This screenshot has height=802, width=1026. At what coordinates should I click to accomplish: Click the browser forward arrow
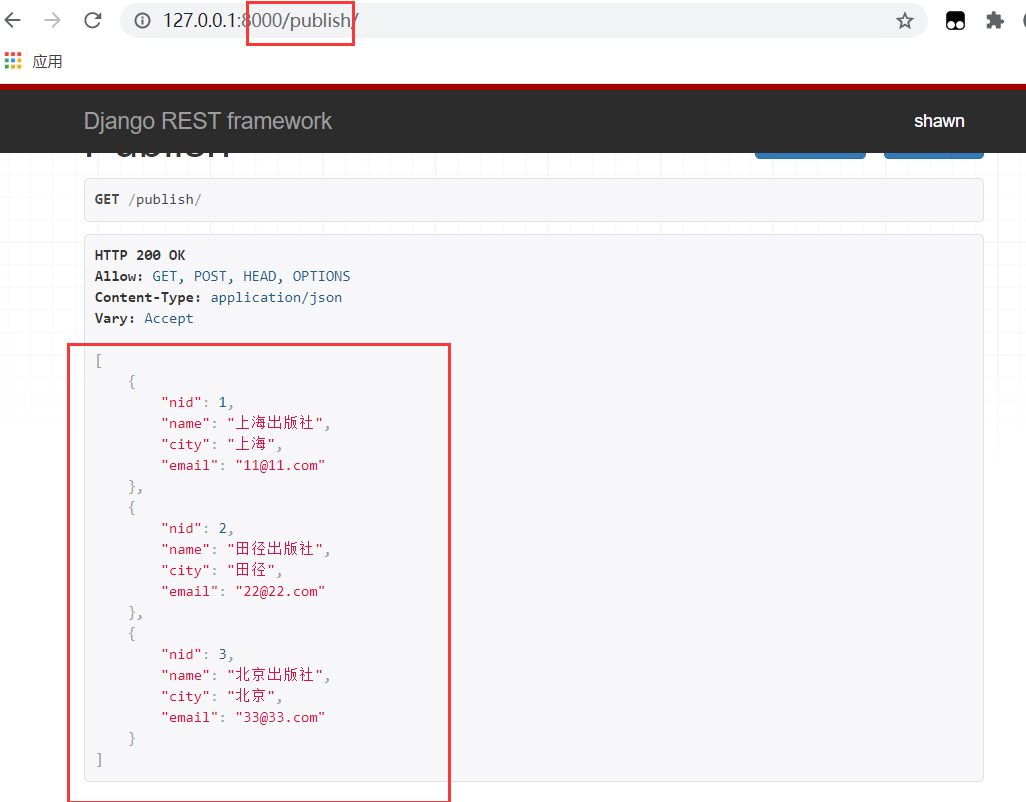tap(52, 20)
